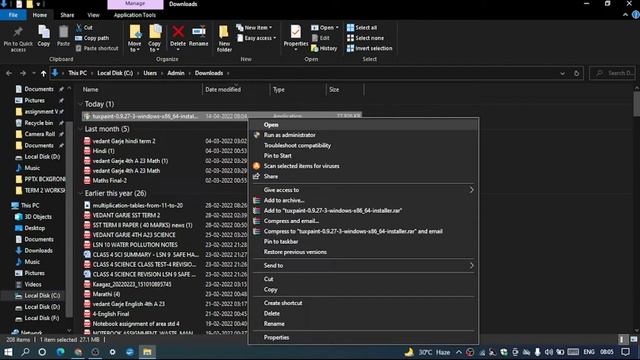Screen dimensions: 640x360
Task: Click the Back navigation arrow
Action: (x=9, y=73)
